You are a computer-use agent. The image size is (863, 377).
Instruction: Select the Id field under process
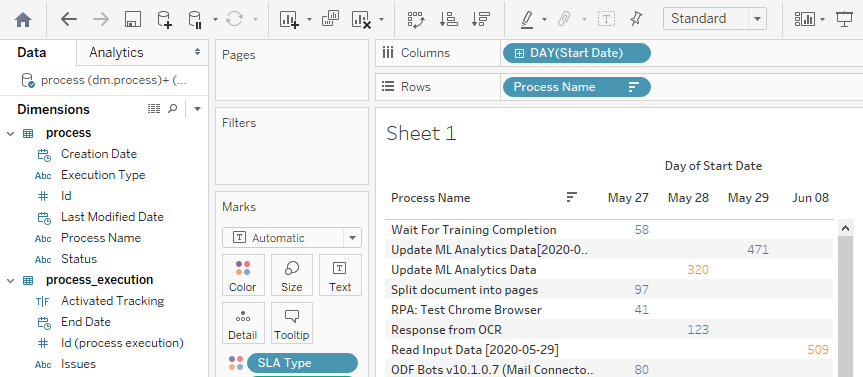66,196
